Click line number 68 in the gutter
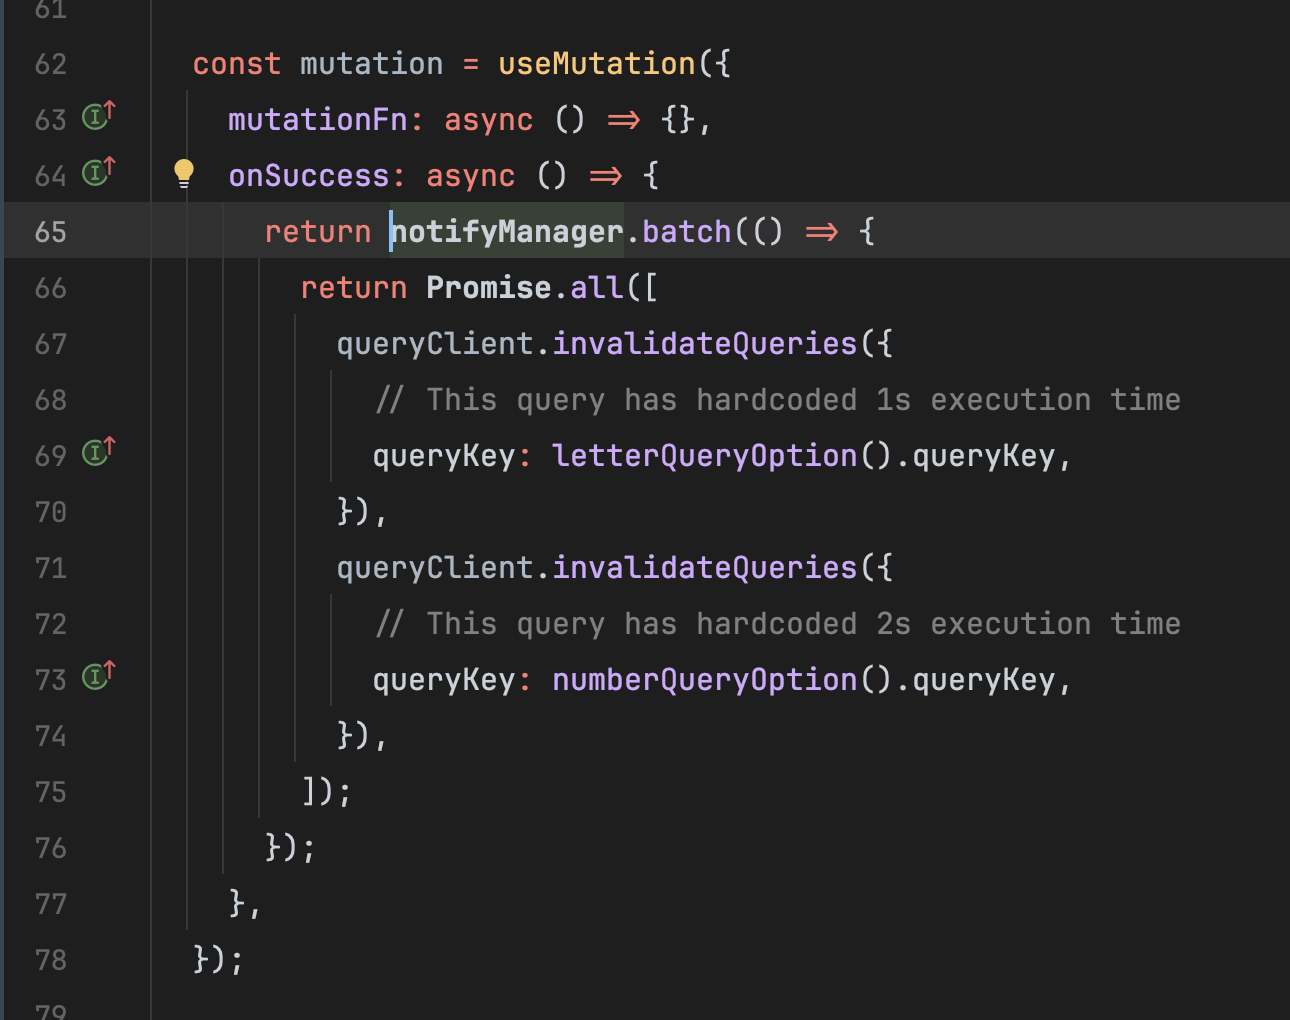The width and height of the screenshot is (1290, 1020). click(51, 400)
